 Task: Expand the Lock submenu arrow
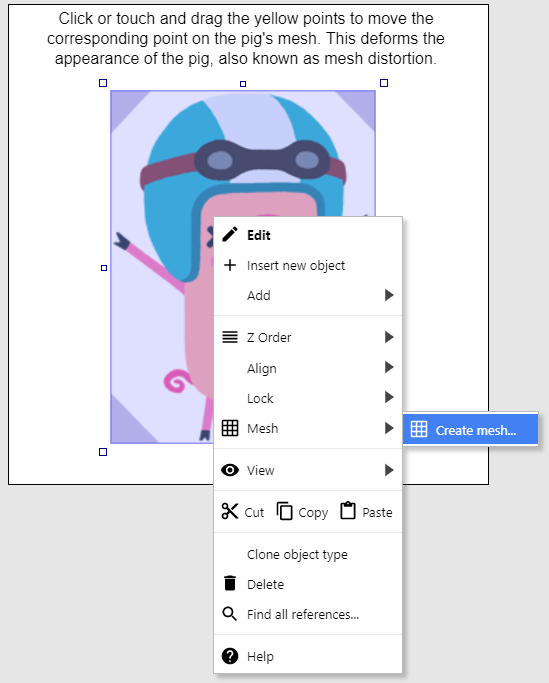(389, 397)
